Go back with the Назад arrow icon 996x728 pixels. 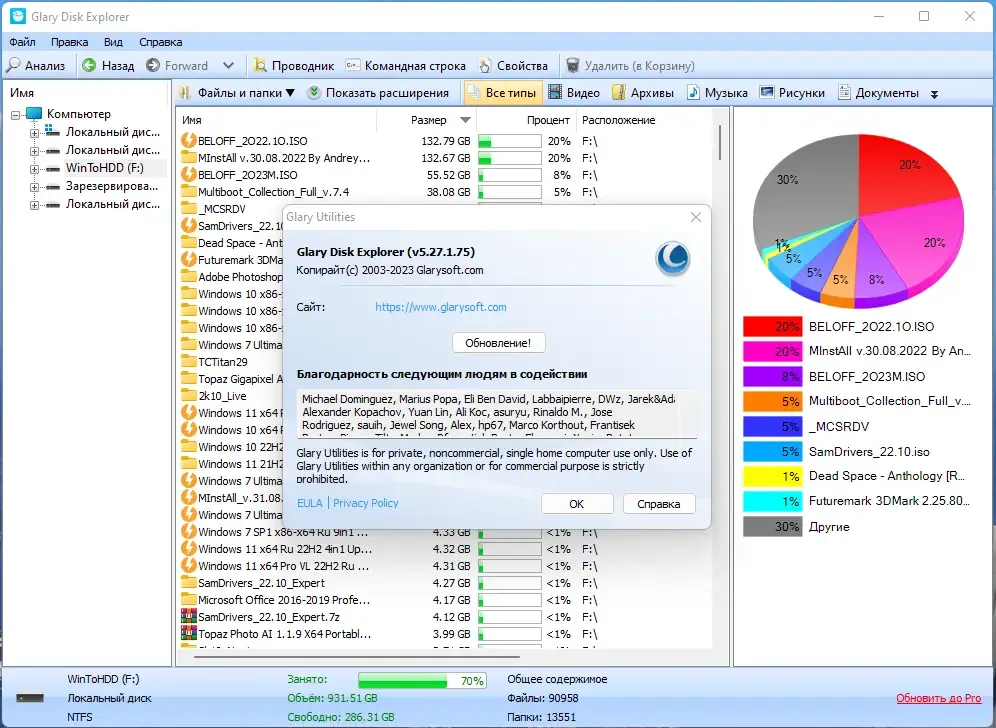coord(90,65)
